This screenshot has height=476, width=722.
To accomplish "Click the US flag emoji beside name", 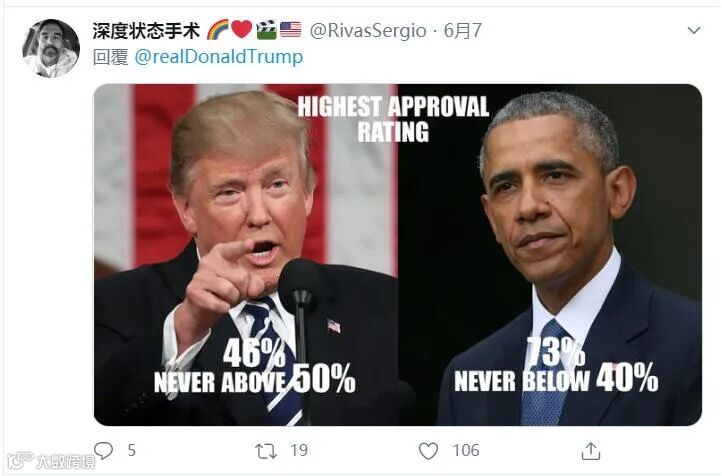I will coord(291,30).
